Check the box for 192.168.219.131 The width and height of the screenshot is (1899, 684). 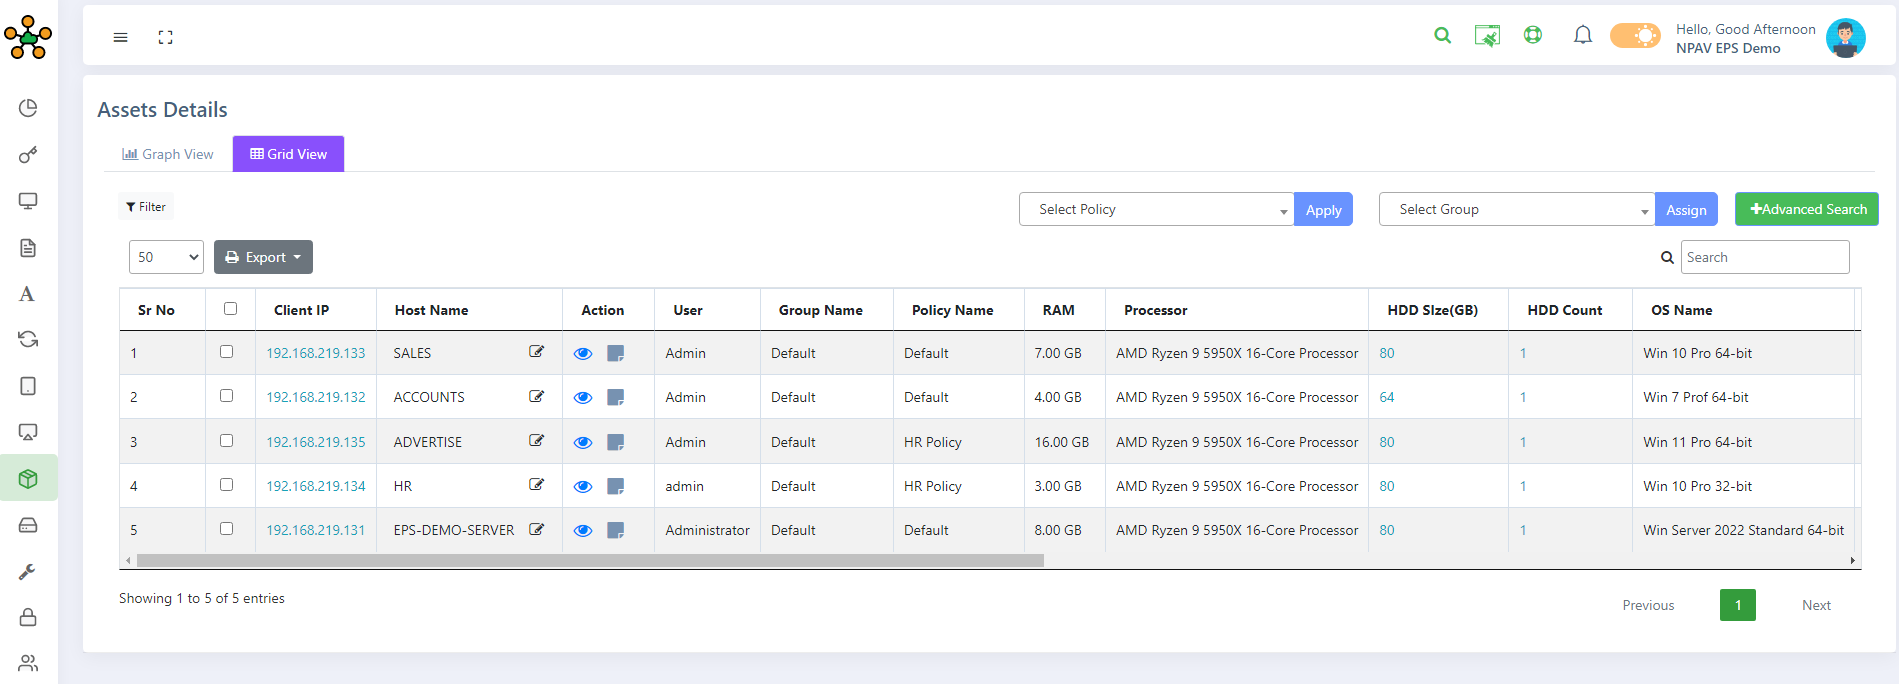coord(227,529)
